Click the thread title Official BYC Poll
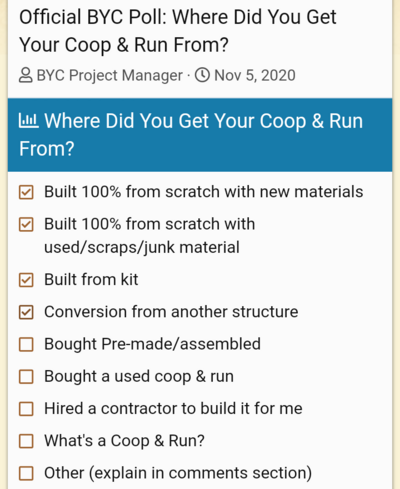Image resolution: width=400 pixels, height=489 pixels. tap(178, 31)
